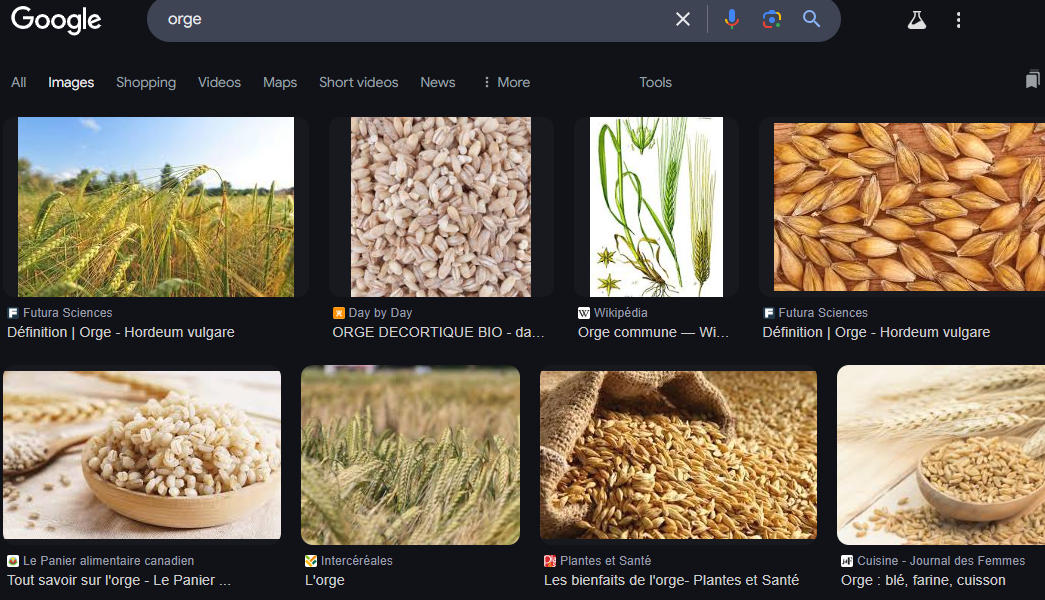
Task: Open the Tools filter options
Action: (655, 82)
